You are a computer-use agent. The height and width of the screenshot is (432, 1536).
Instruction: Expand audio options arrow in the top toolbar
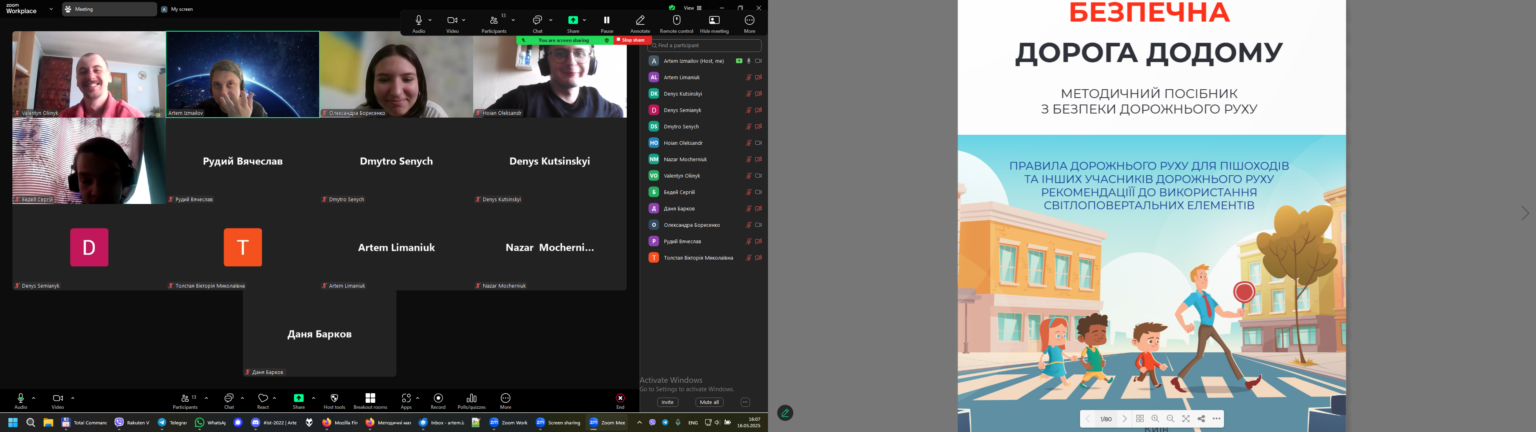pos(431,20)
